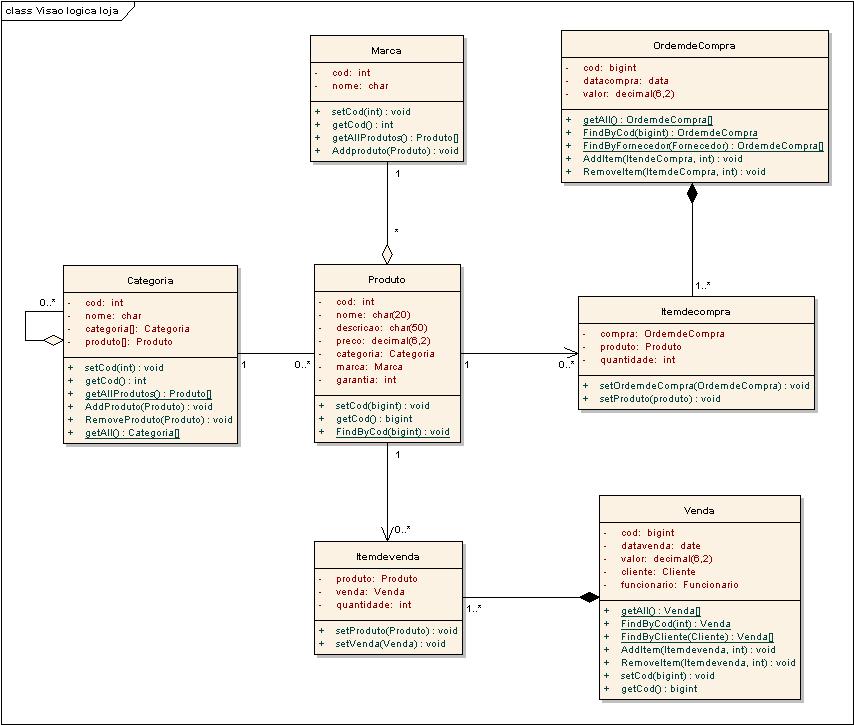This screenshot has width=854, height=725.
Task: Click the Venda class name
Action: tap(699, 510)
